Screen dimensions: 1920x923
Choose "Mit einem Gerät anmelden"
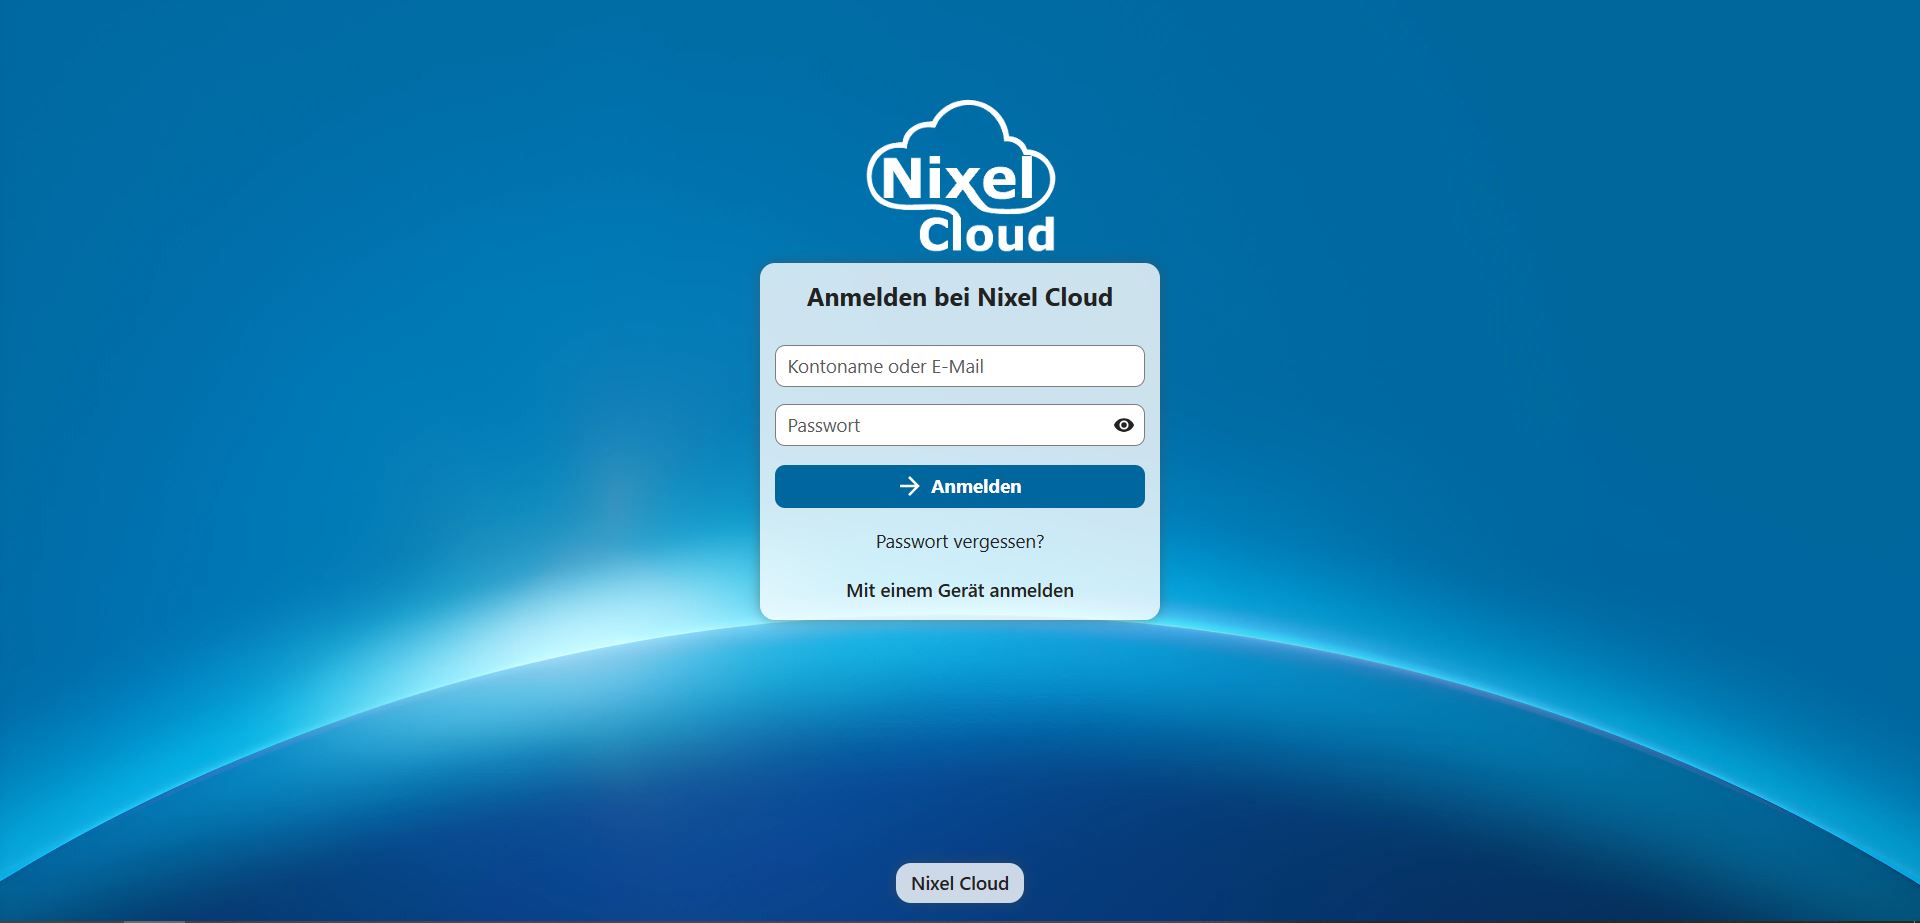point(959,590)
